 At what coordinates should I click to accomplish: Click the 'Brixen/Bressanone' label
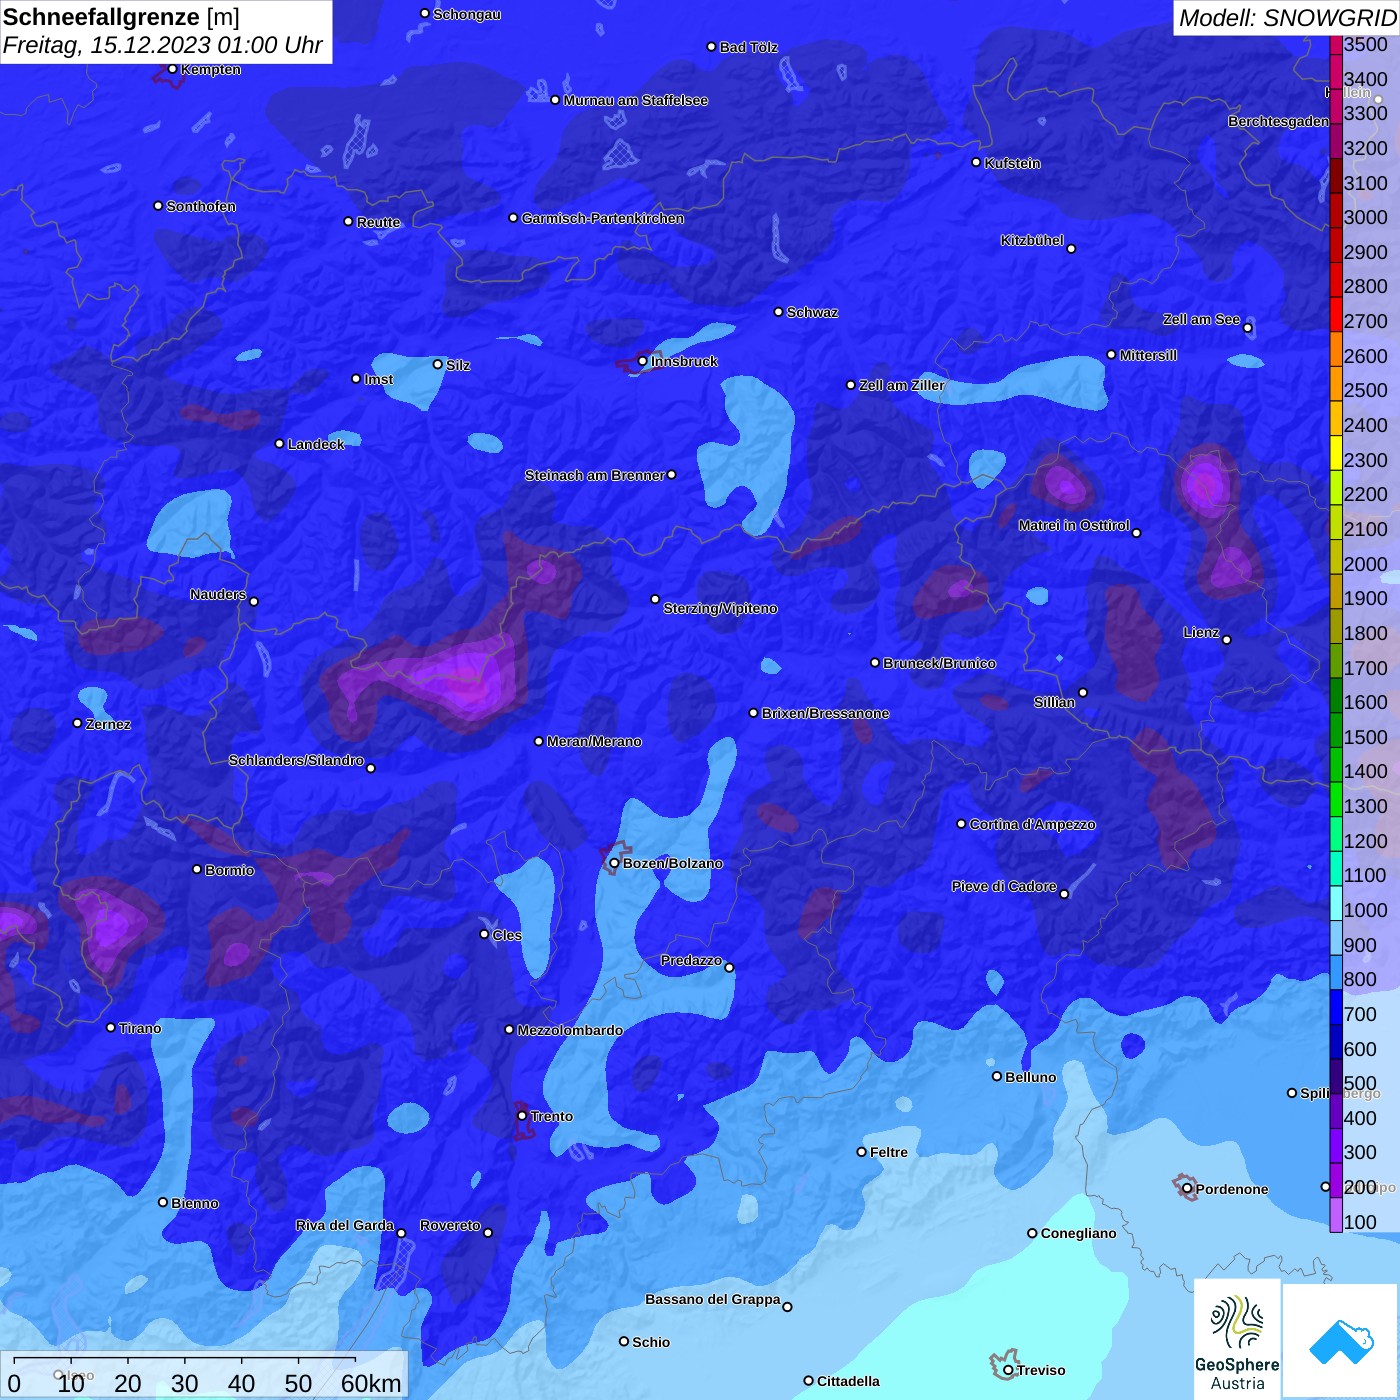coord(825,713)
